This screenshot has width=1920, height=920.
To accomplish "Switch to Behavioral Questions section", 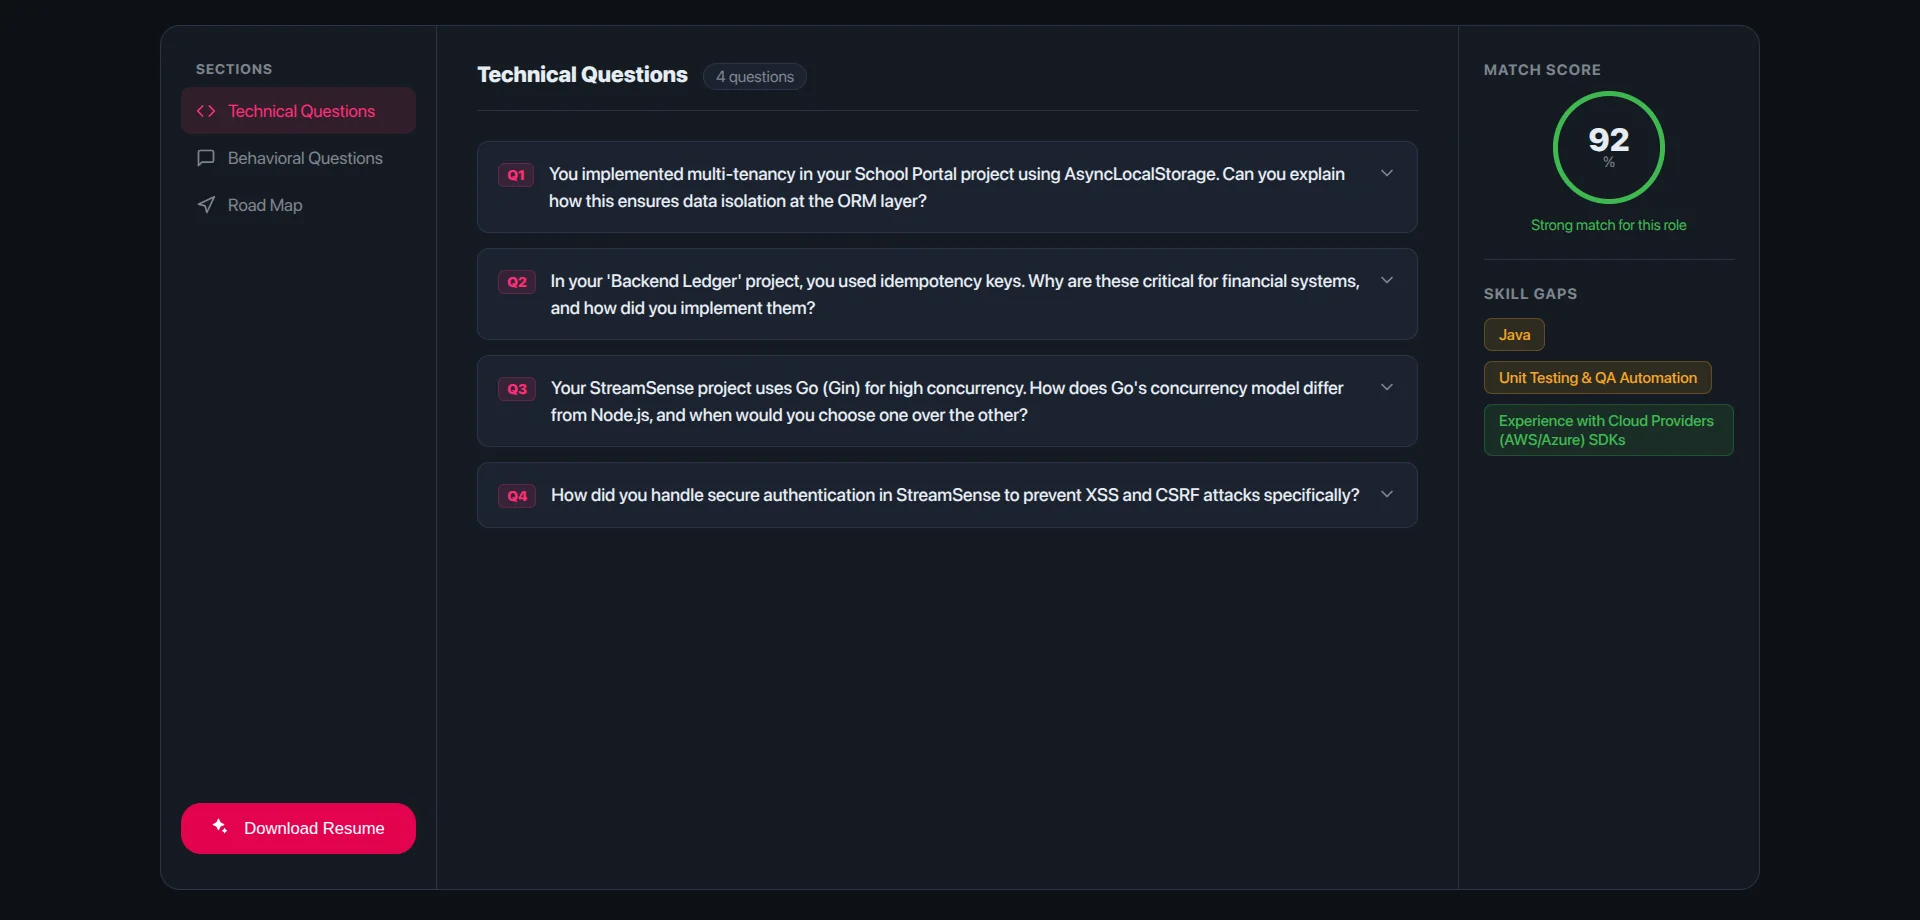I will pyautogui.click(x=298, y=158).
